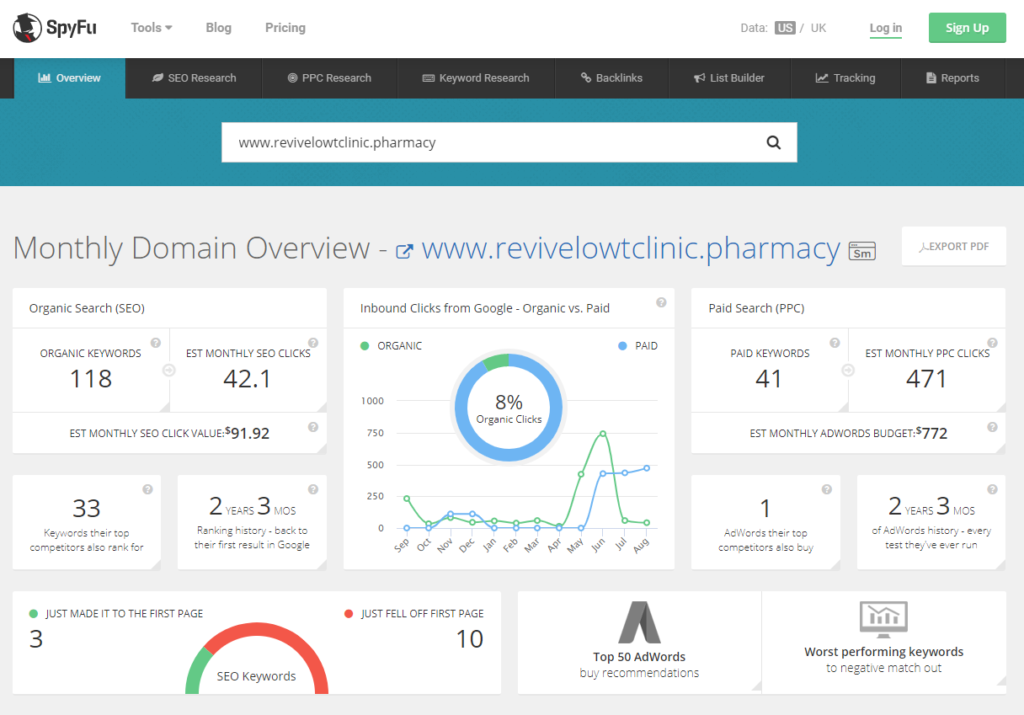Open help for SEO ranking history card

[x=313, y=490]
